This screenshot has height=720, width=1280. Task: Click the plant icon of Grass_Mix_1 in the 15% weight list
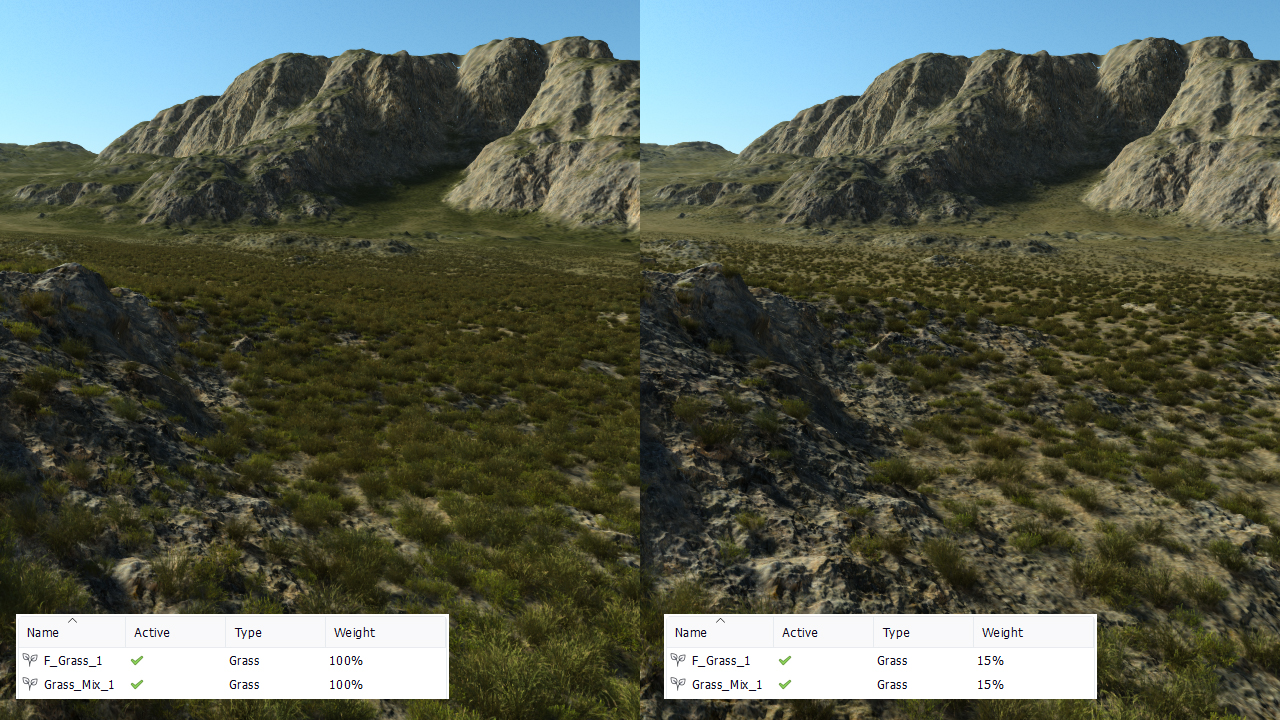tap(678, 684)
